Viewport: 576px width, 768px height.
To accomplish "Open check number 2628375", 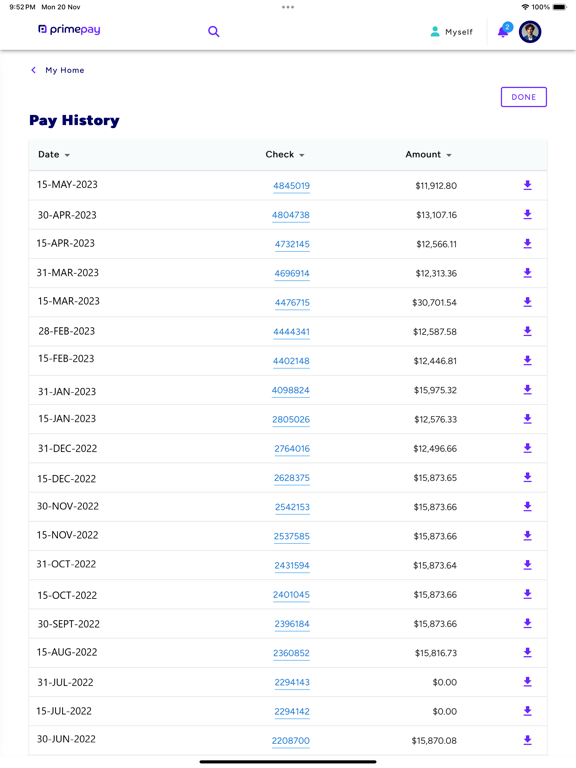I will click(x=292, y=478).
